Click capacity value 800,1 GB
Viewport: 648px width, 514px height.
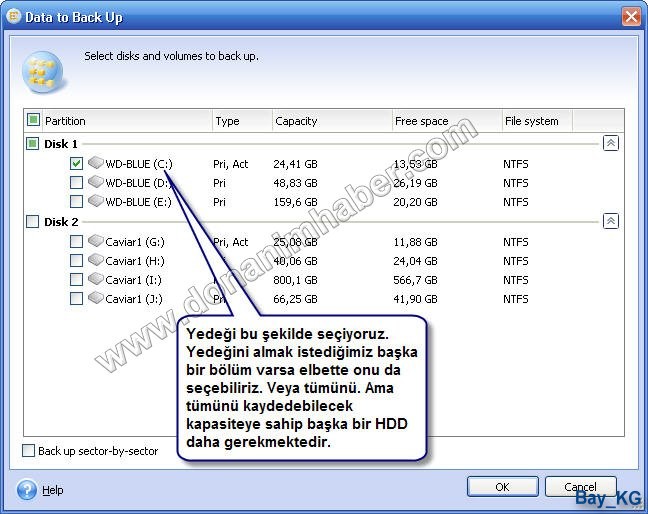(295, 280)
